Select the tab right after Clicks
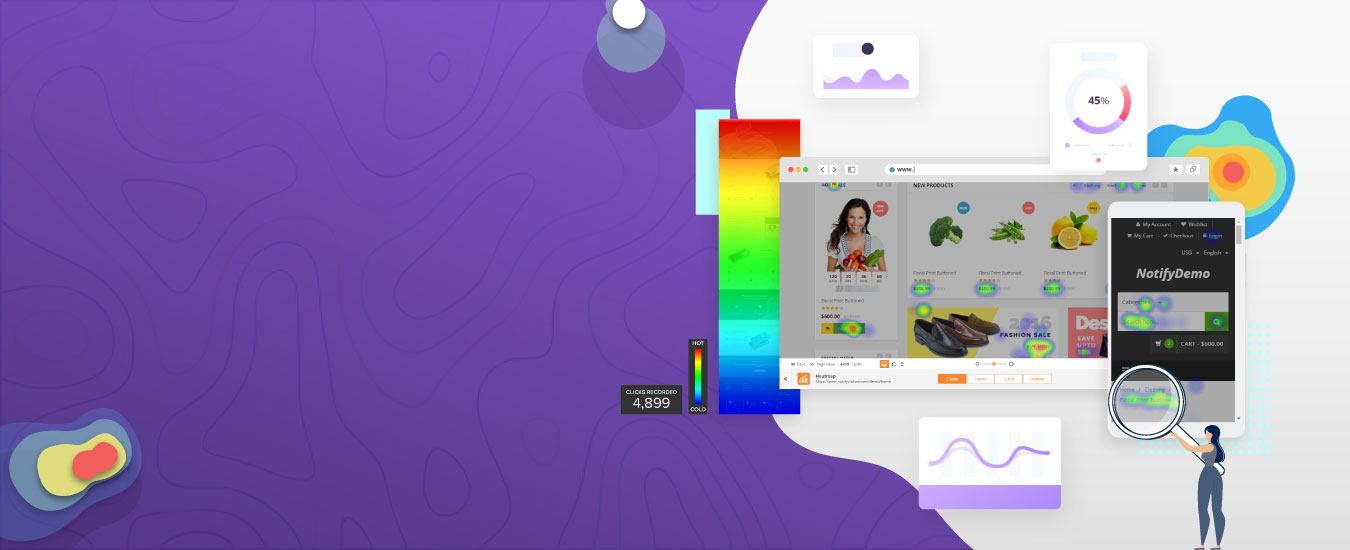 (980, 379)
